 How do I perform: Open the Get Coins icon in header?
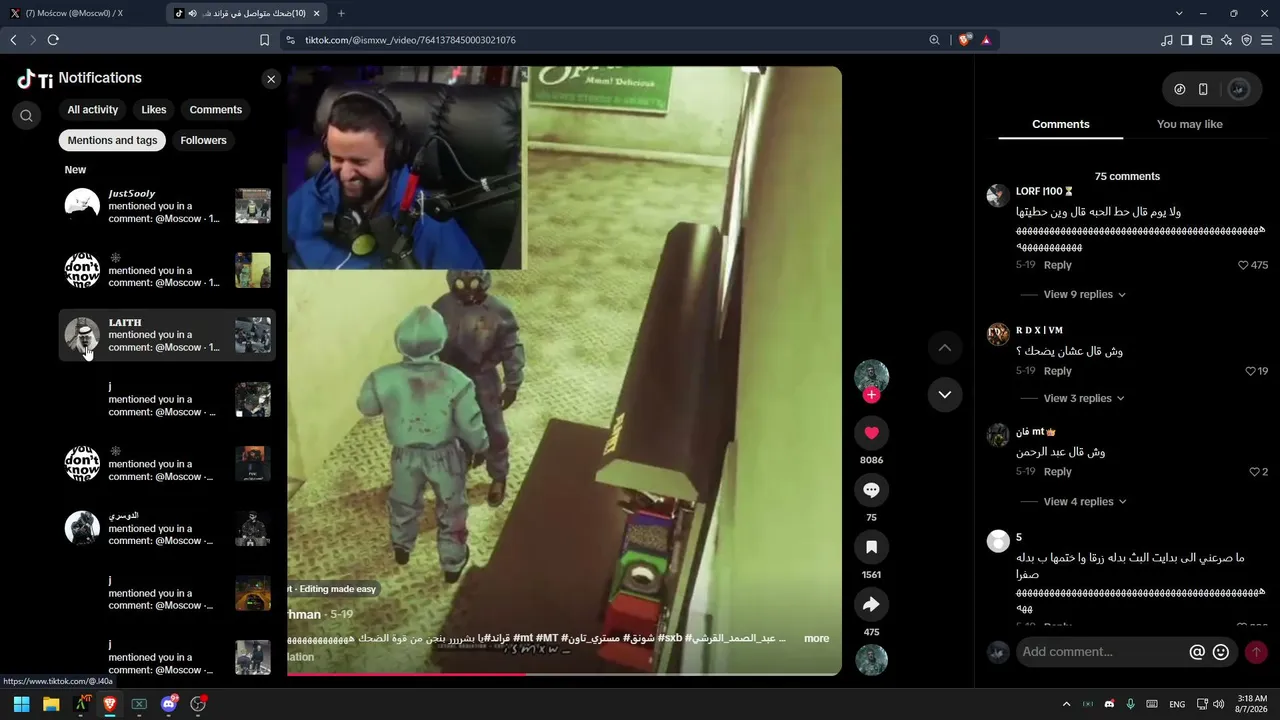1180,89
